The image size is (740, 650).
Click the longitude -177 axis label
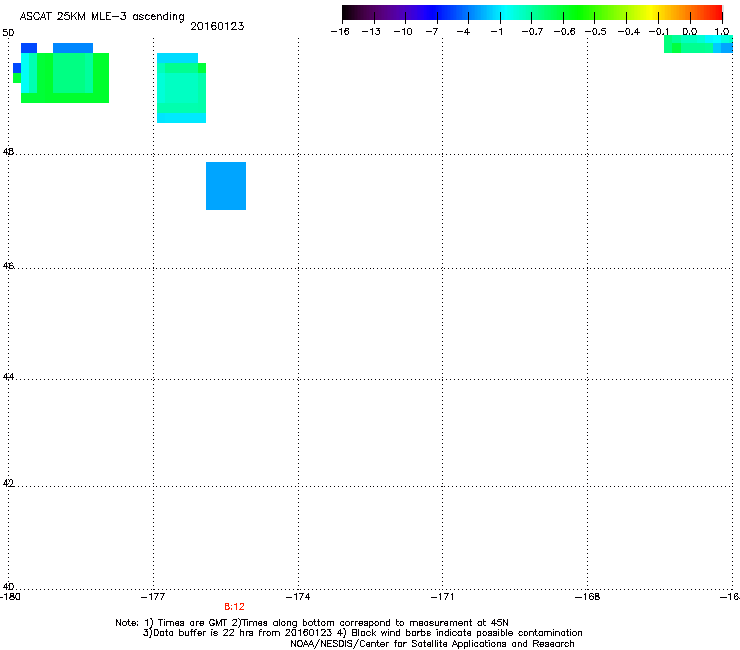click(153, 597)
